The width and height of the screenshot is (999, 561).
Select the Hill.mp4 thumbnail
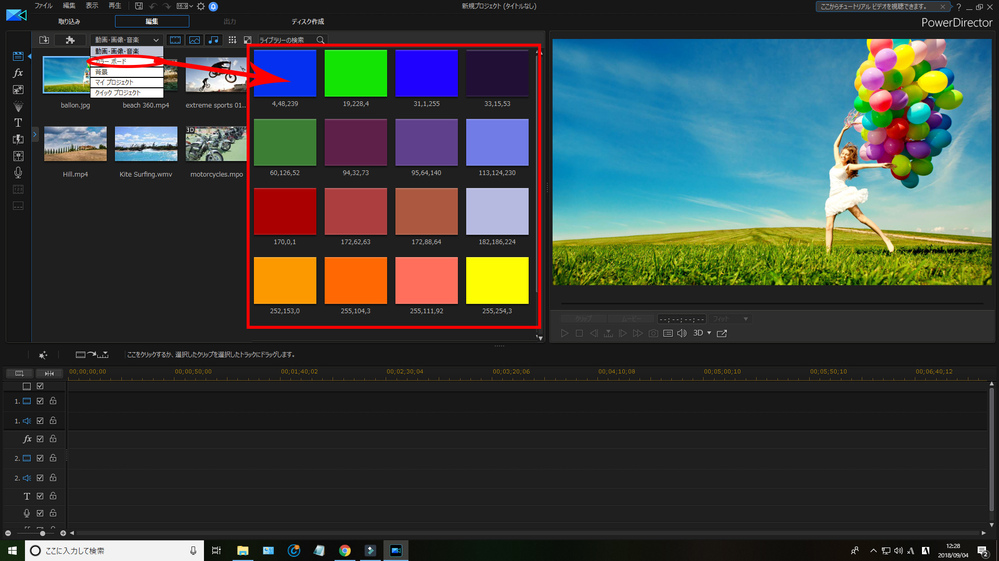click(75, 143)
